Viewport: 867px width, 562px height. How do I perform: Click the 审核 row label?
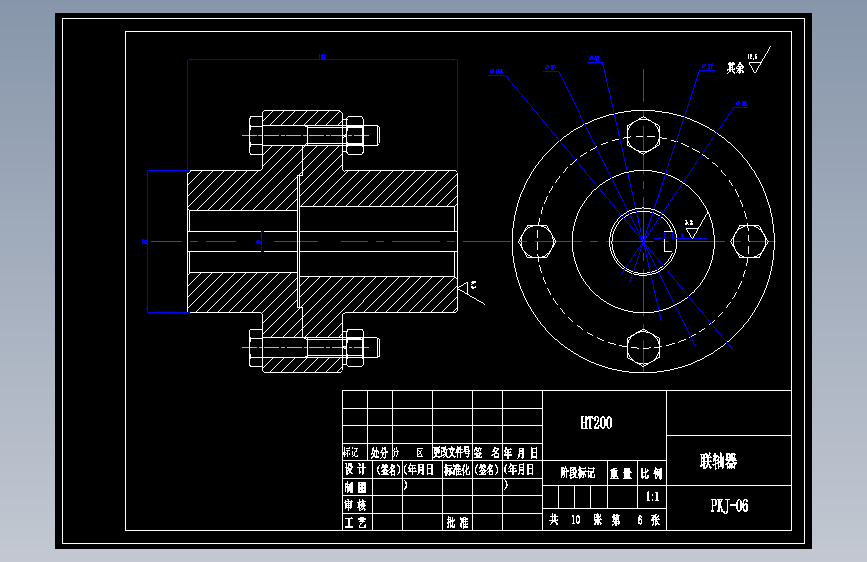pos(356,504)
